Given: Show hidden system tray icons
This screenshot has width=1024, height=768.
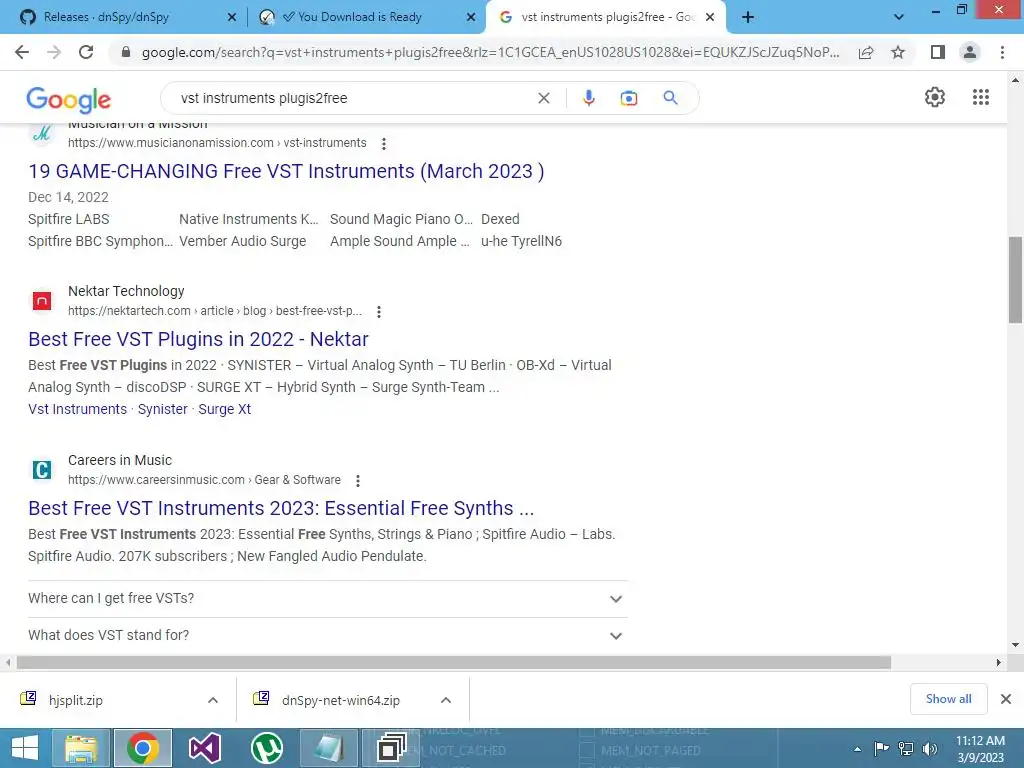Looking at the screenshot, I should [x=857, y=749].
